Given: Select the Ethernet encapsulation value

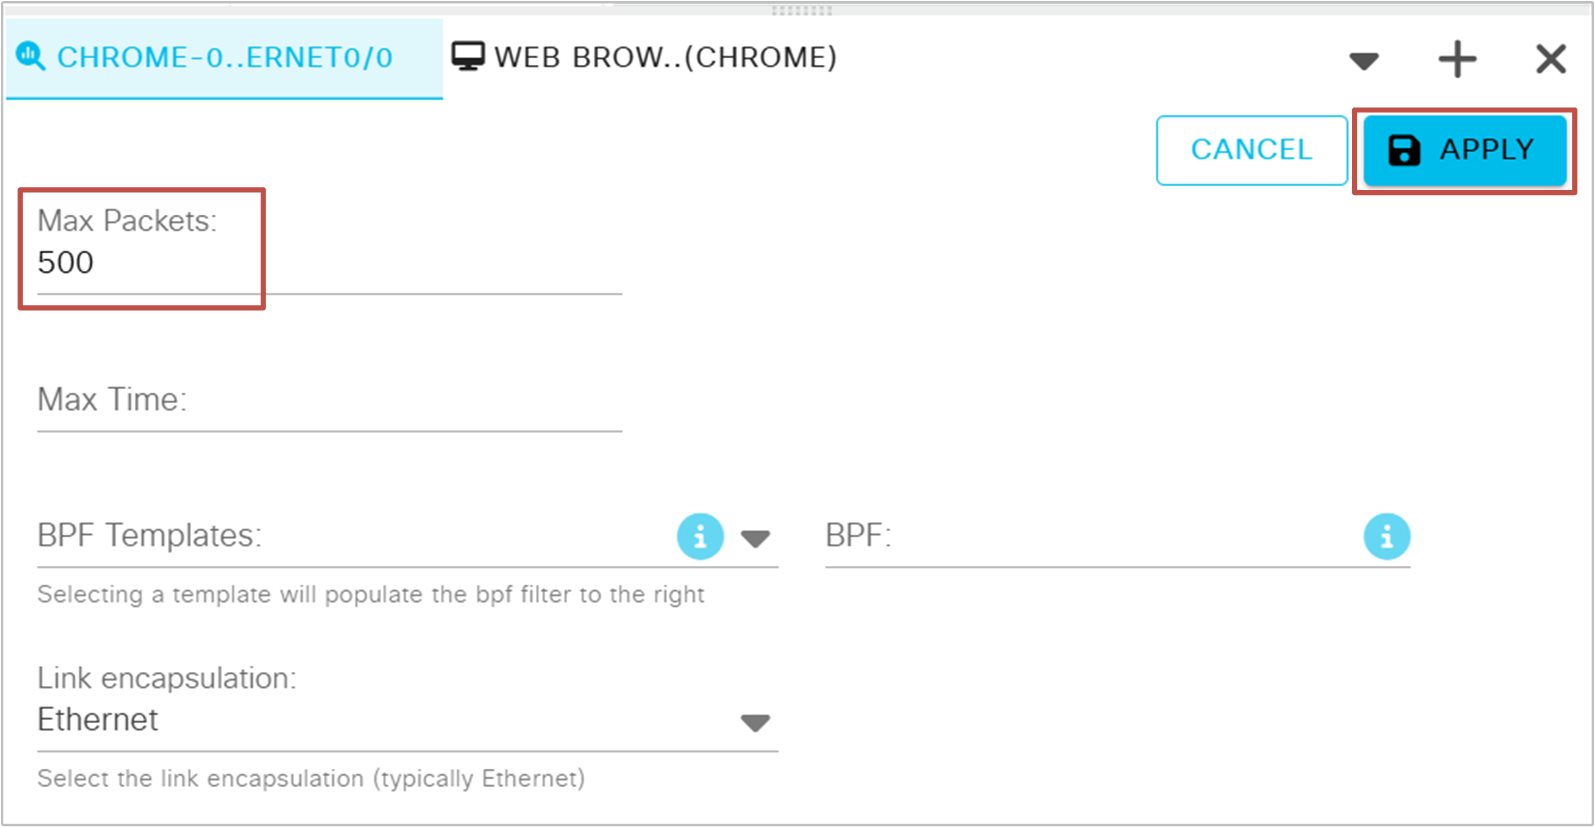Looking at the screenshot, I should pyautogui.click(x=98, y=719).
